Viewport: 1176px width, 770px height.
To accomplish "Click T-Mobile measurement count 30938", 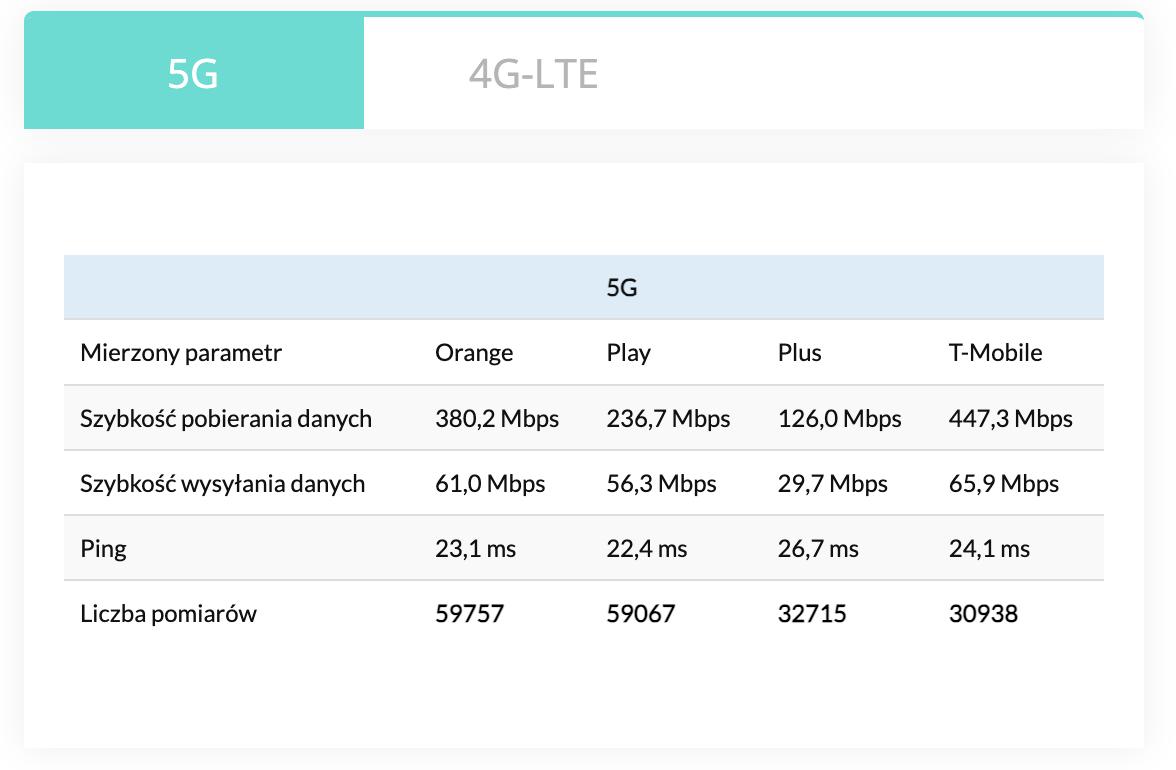I will (x=983, y=613).
